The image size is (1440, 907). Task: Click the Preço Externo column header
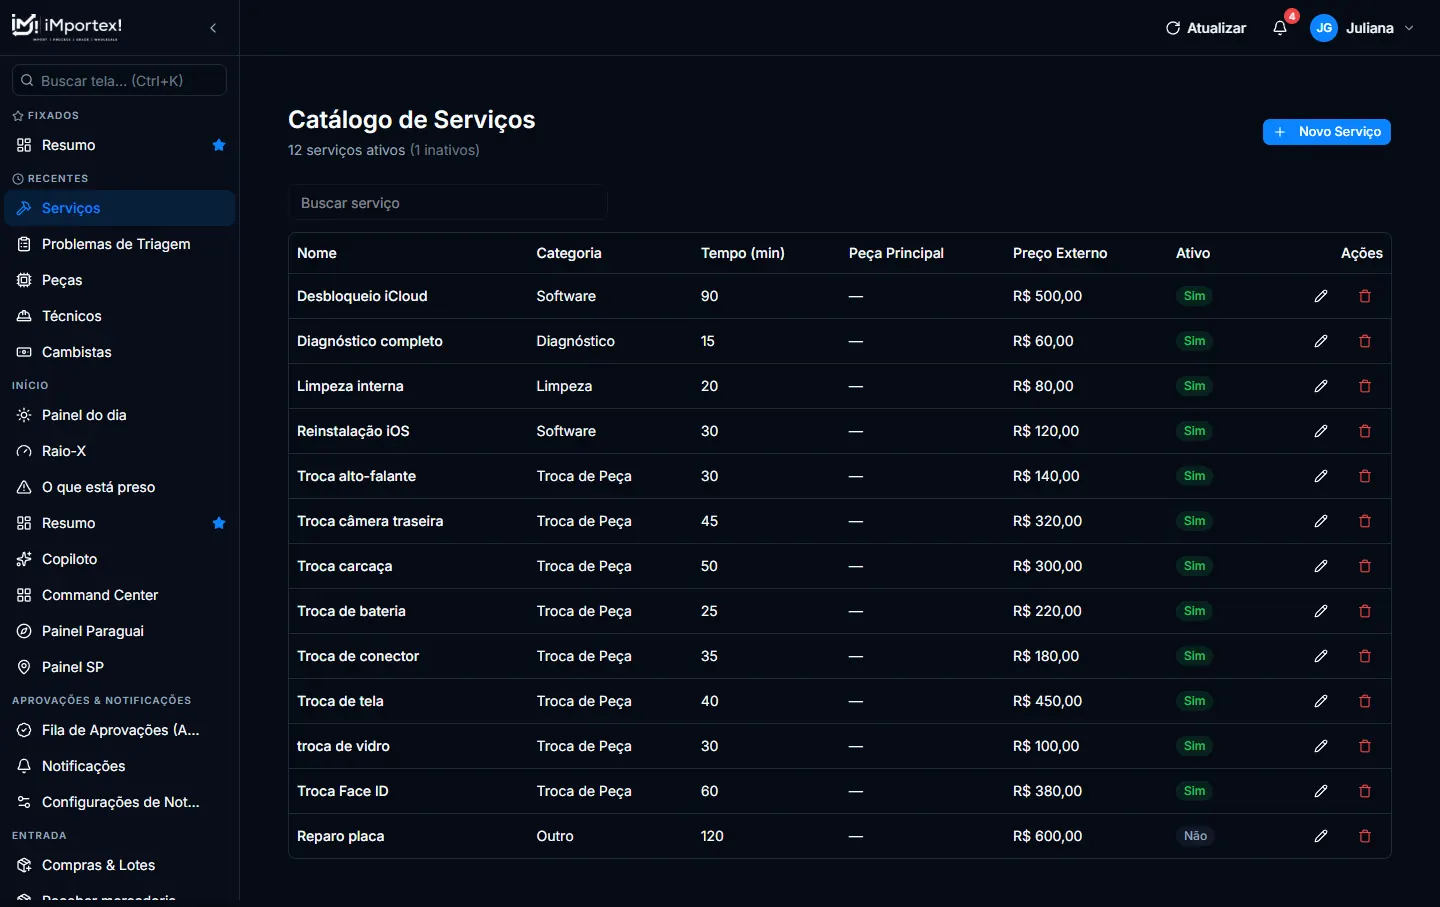click(1060, 253)
